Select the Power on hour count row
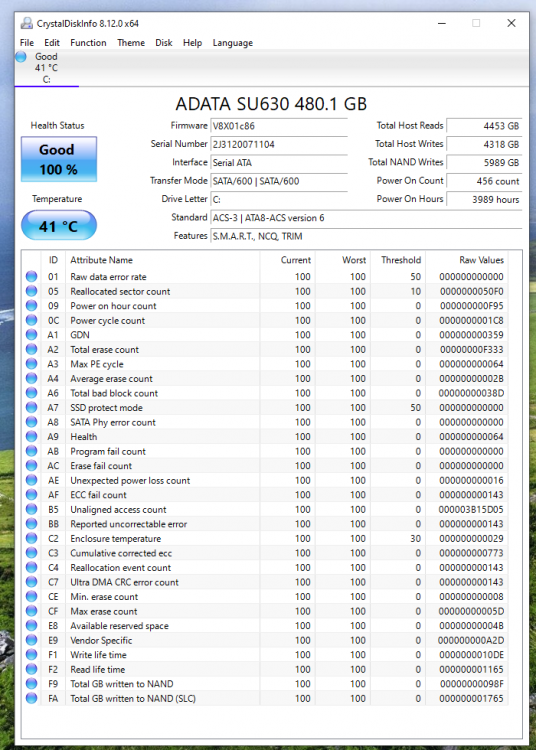This screenshot has height=750, width=536. tap(265, 306)
